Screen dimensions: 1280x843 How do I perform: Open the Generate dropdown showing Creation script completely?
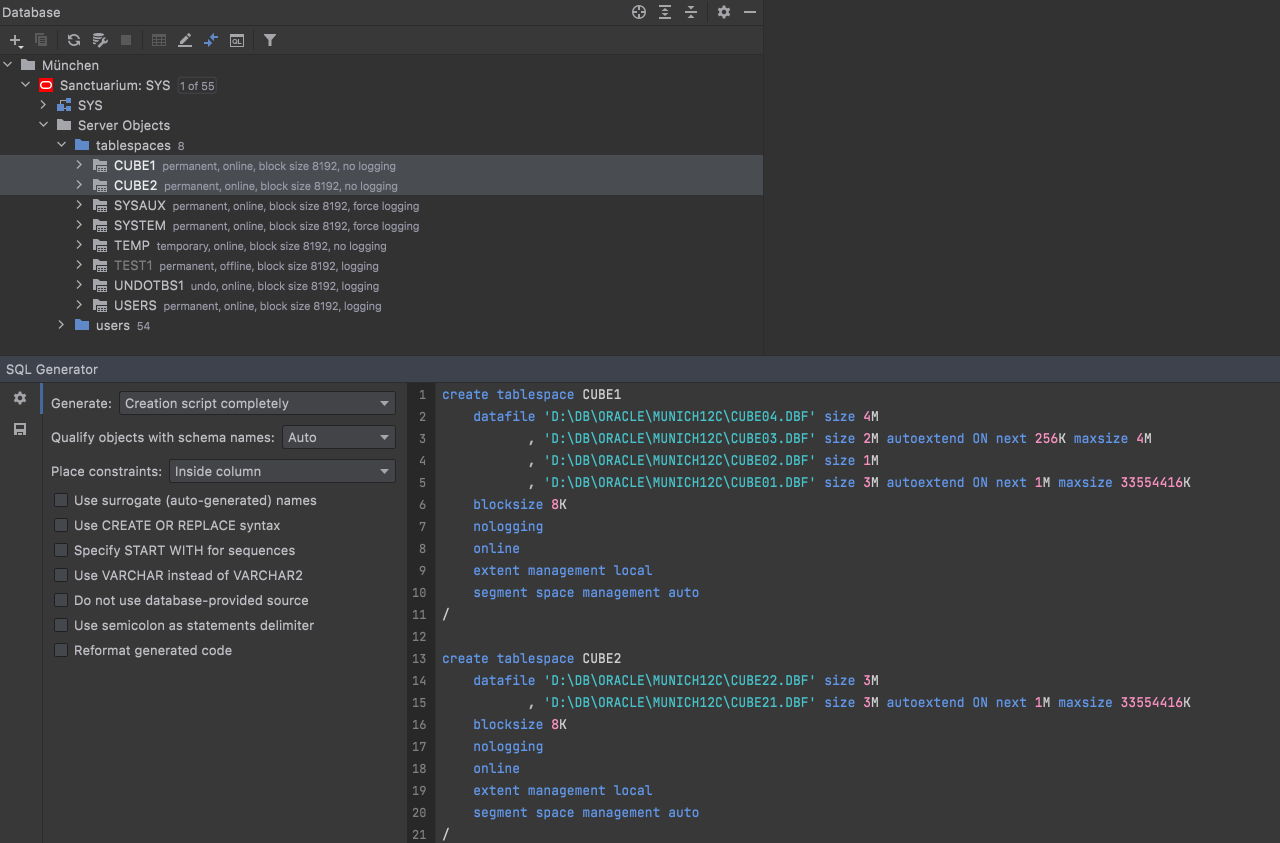[257, 403]
